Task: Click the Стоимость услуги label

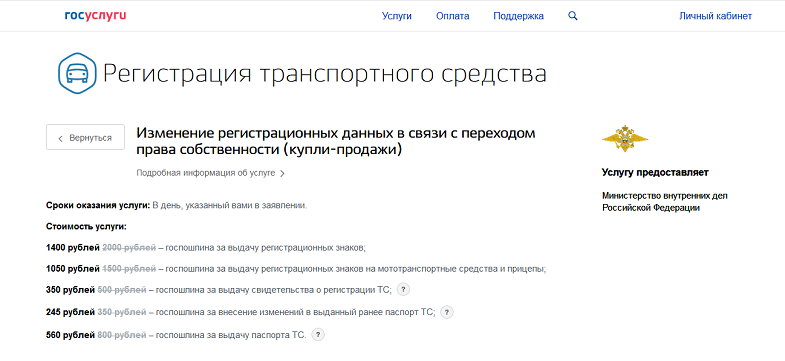Action: click(x=86, y=227)
